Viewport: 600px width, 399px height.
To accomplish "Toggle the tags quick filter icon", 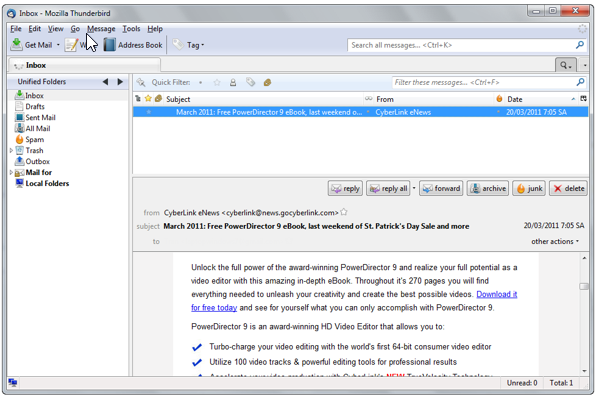I will point(251,82).
